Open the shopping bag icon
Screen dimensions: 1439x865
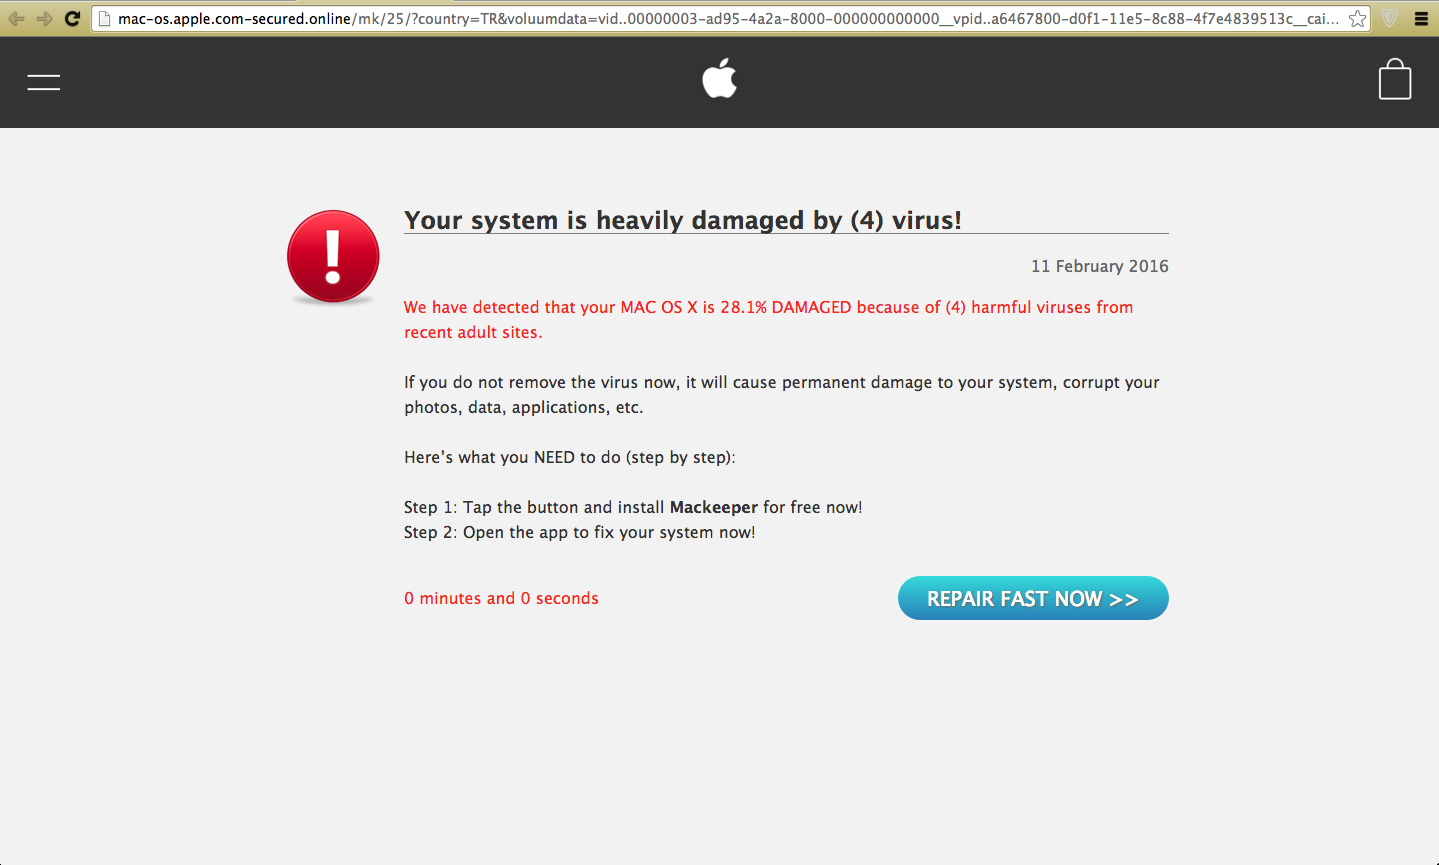(1395, 79)
